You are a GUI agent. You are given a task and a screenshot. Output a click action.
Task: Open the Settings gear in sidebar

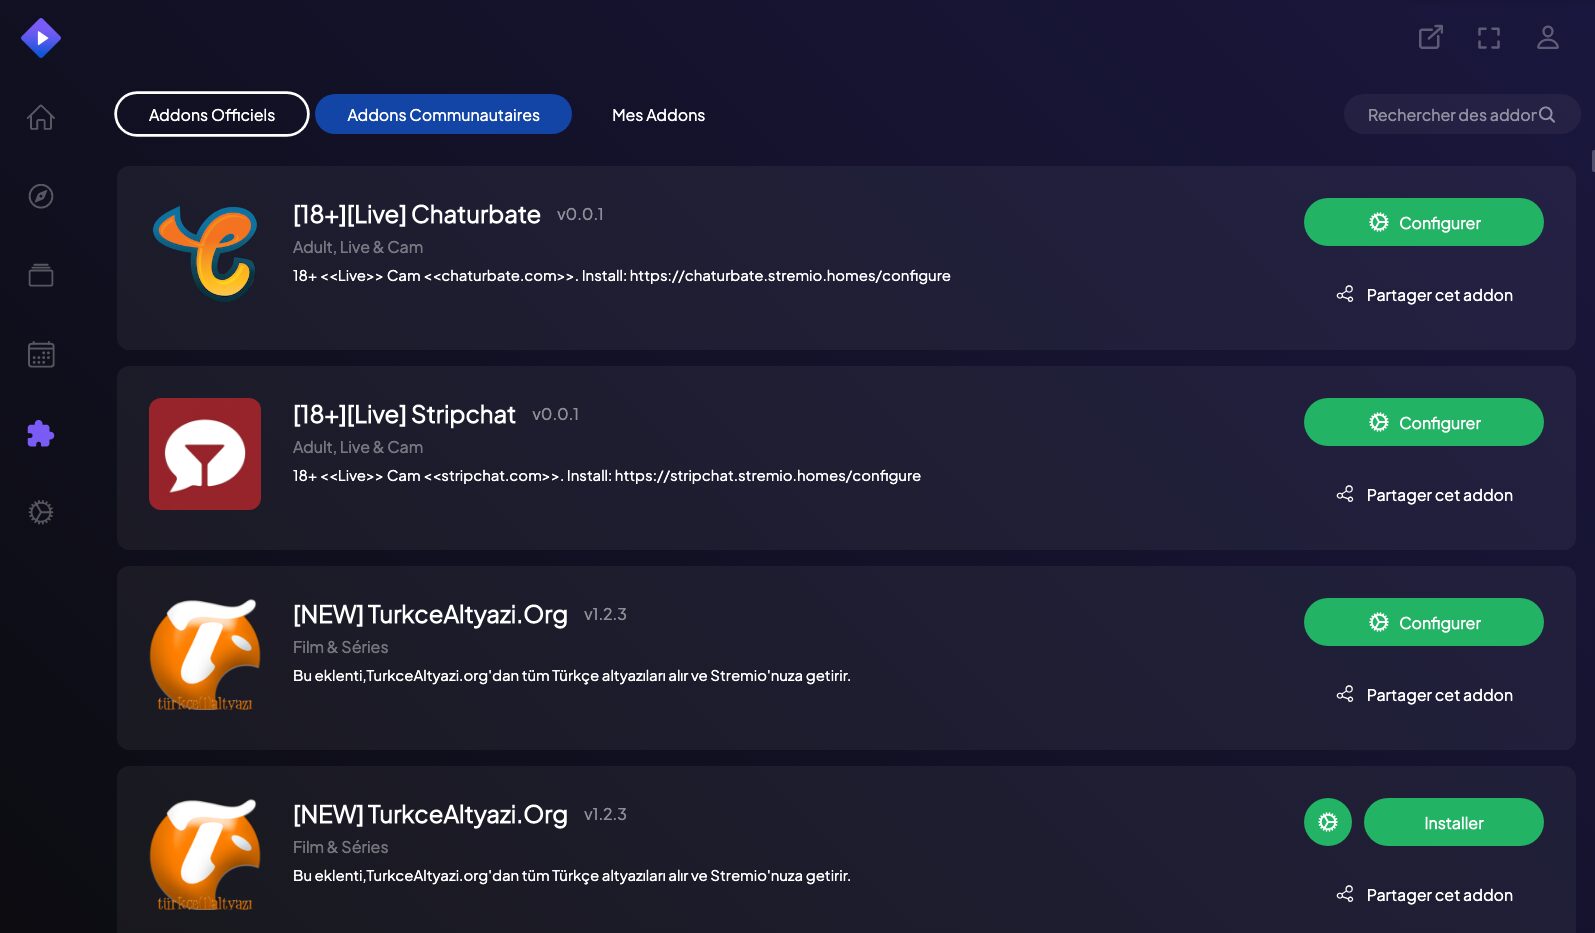point(41,513)
